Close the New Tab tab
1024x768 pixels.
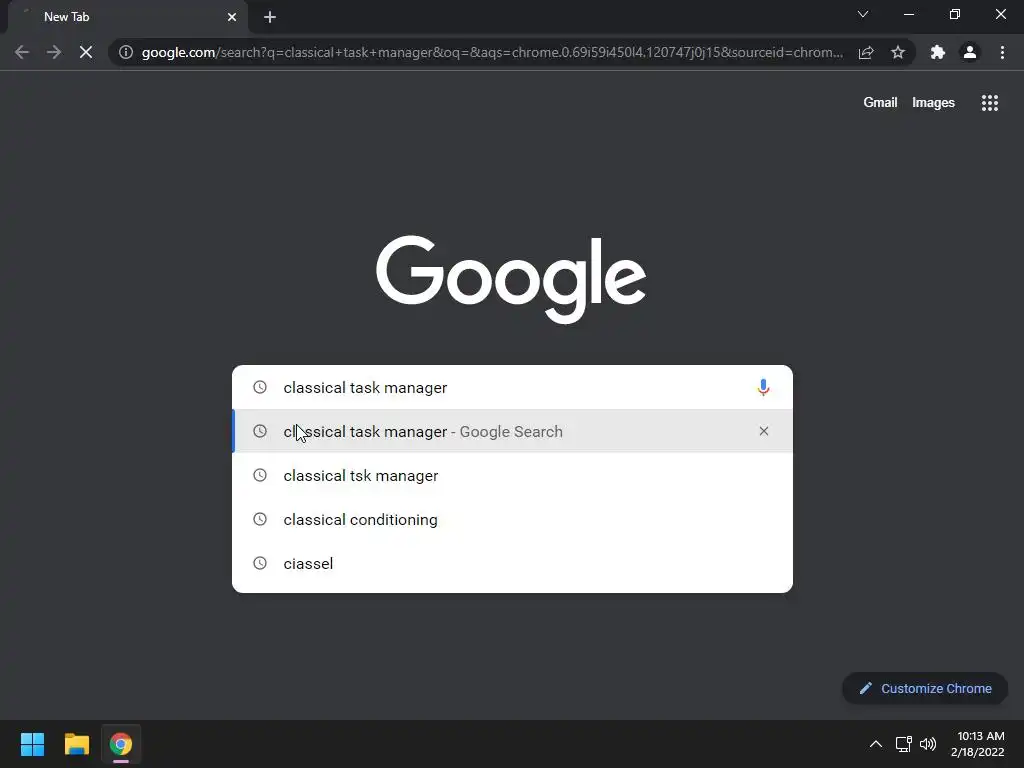click(232, 17)
